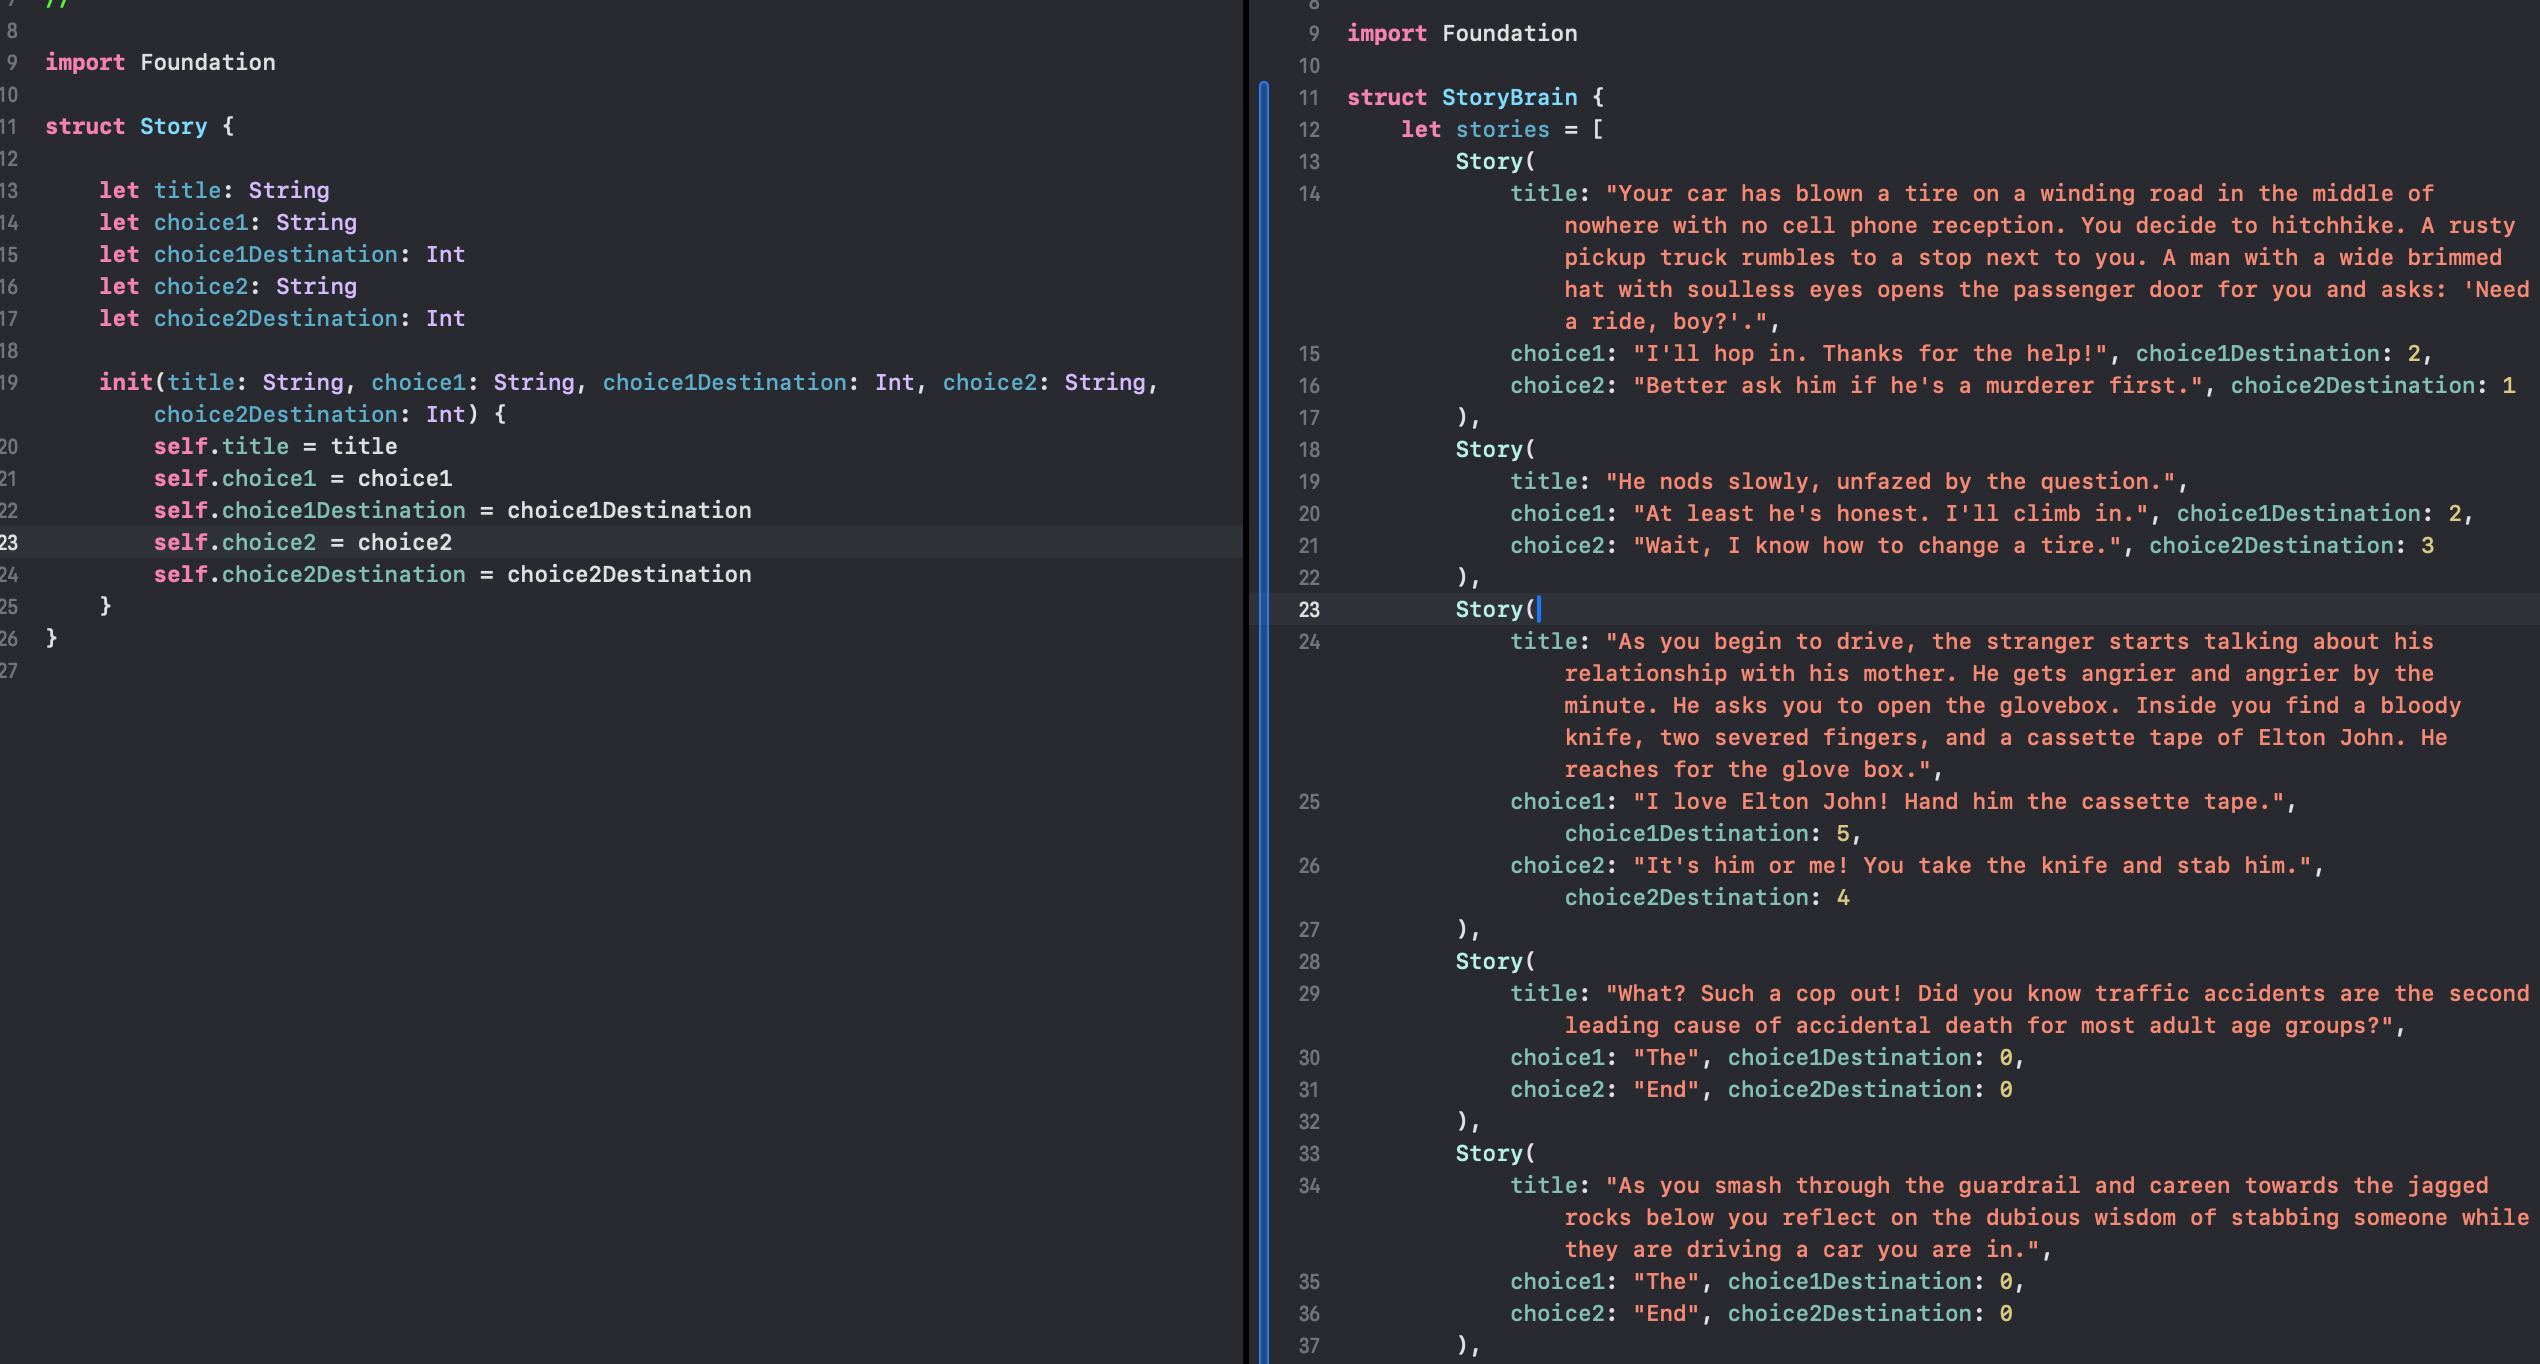Image resolution: width=2540 pixels, height=1364 pixels.
Task: Click 'Story(' on line 28 of StoryBrain
Action: click(x=1495, y=961)
